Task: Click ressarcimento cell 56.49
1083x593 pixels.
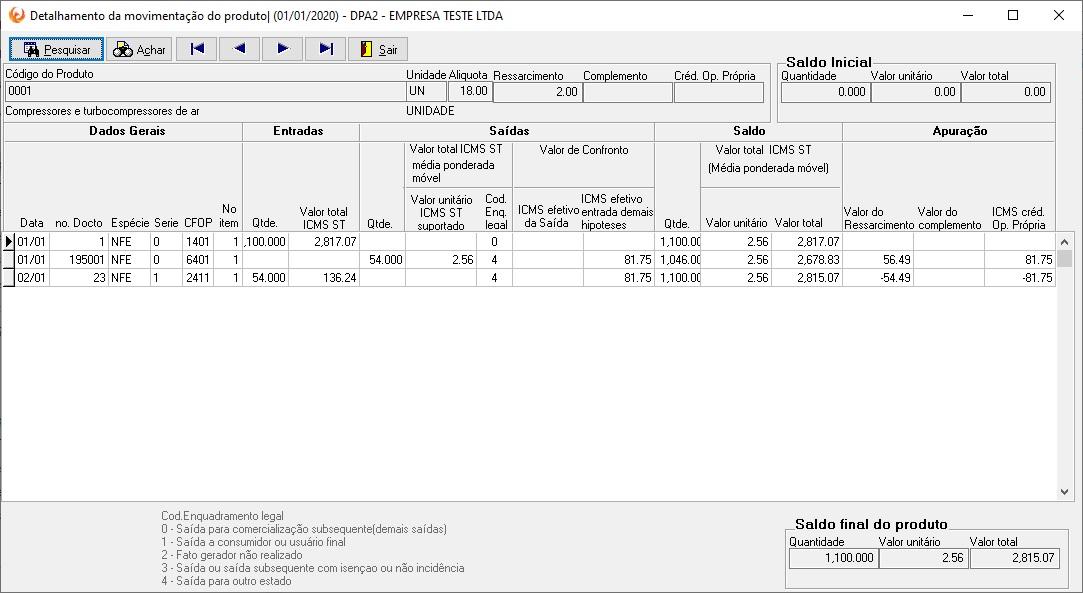Action: pos(878,260)
